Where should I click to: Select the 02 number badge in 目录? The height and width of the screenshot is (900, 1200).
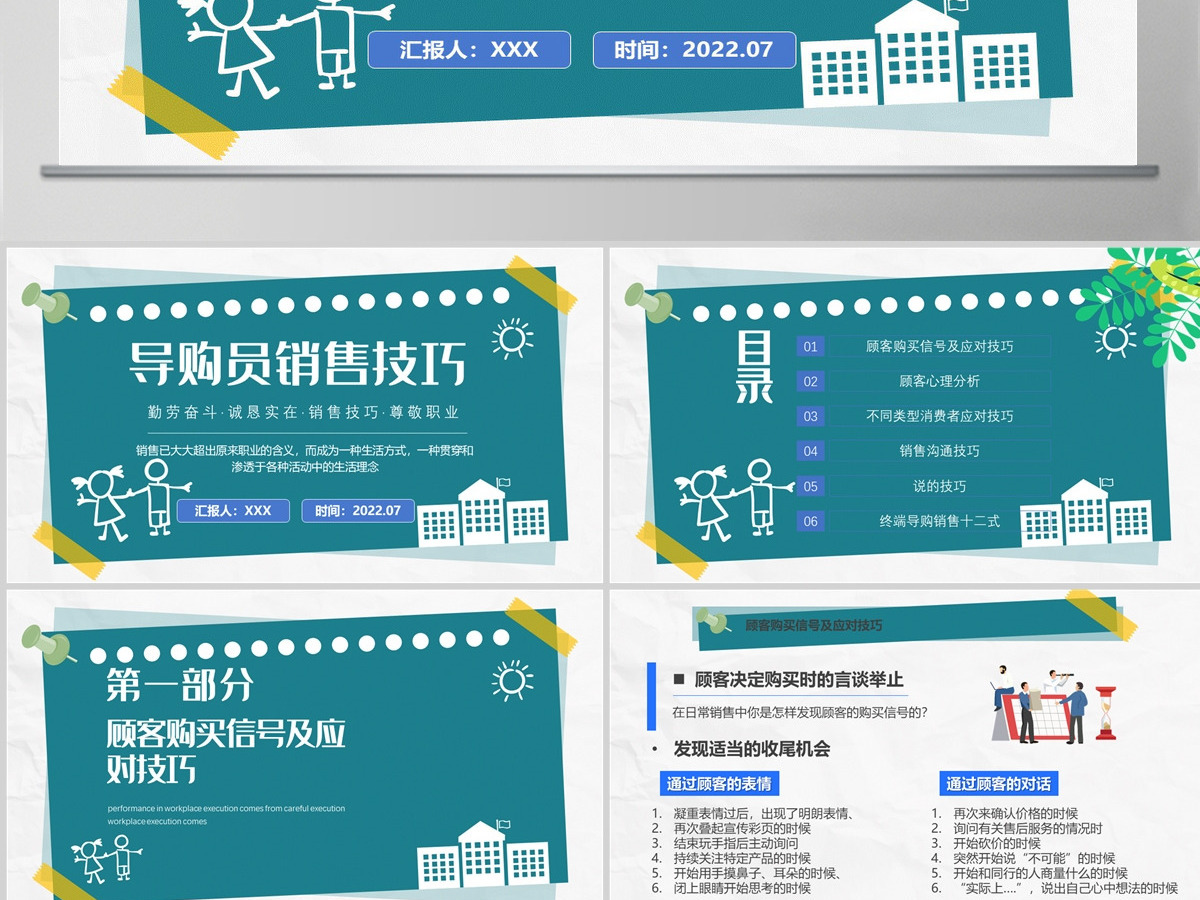click(x=811, y=381)
